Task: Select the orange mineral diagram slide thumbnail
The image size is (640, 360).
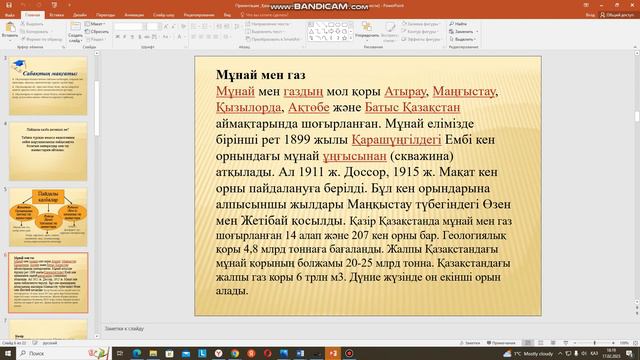Action: [x=48, y=217]
